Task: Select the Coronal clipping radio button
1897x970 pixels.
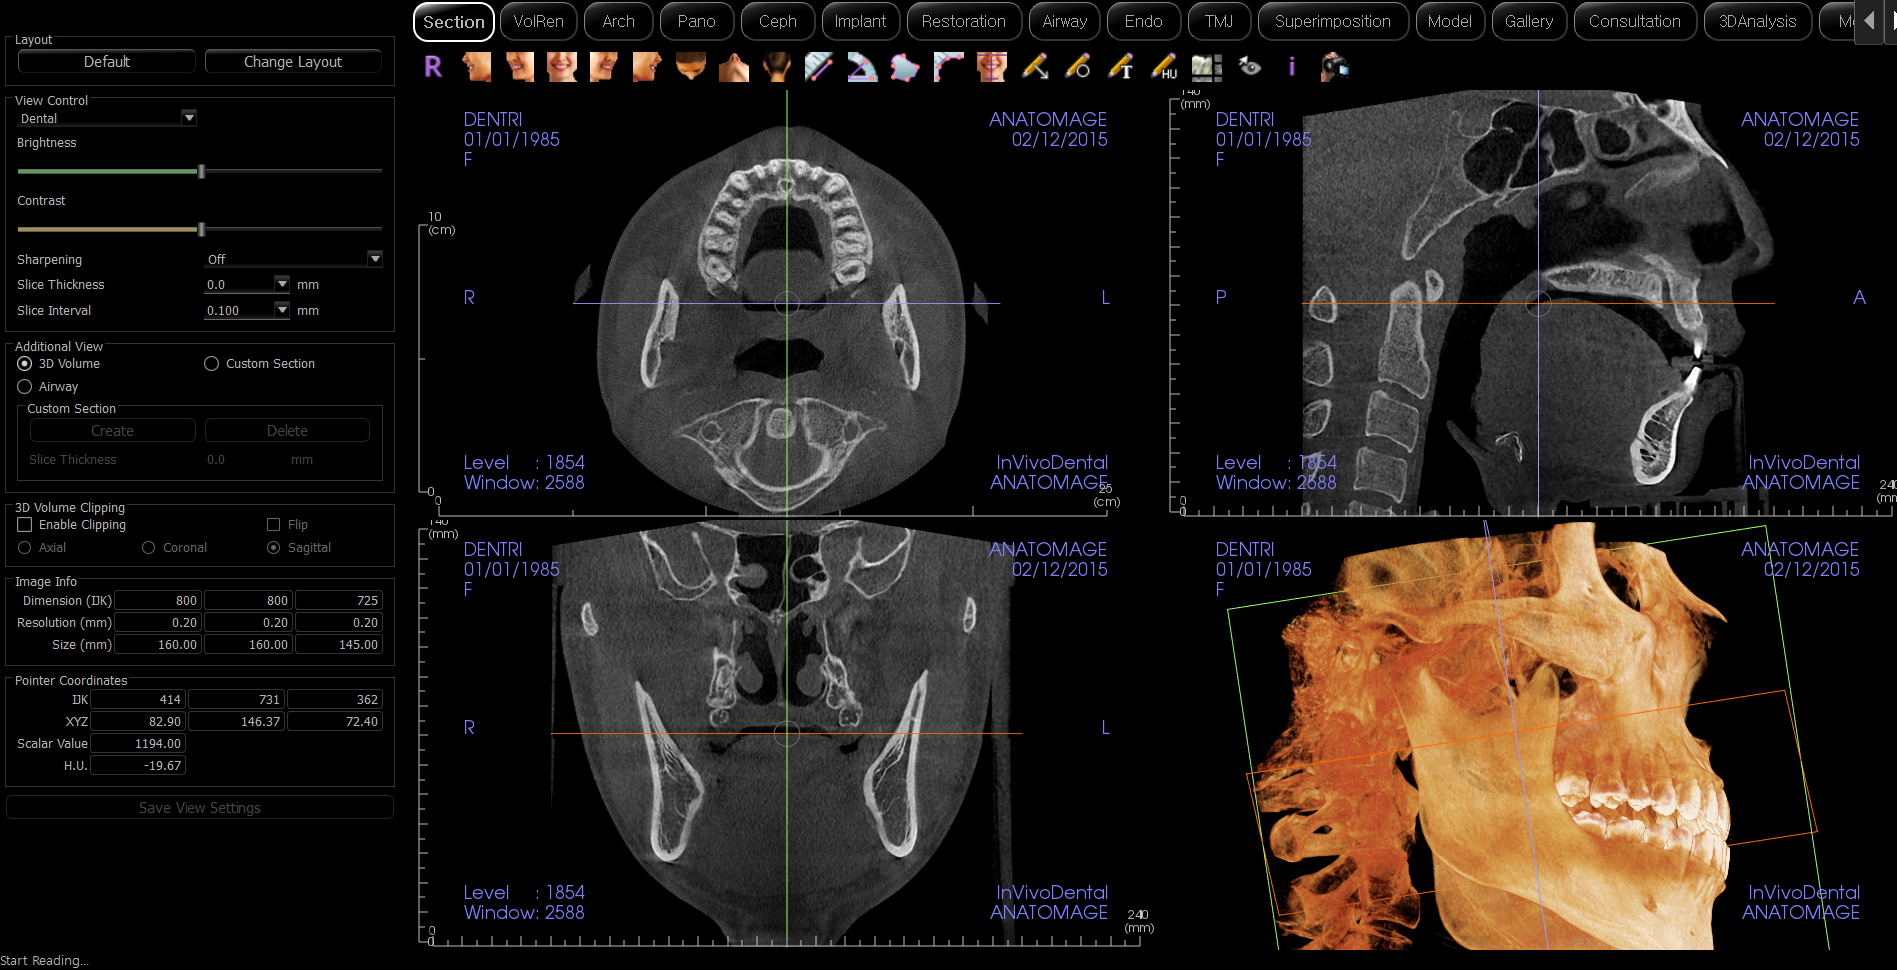Action: coord(148,548)
